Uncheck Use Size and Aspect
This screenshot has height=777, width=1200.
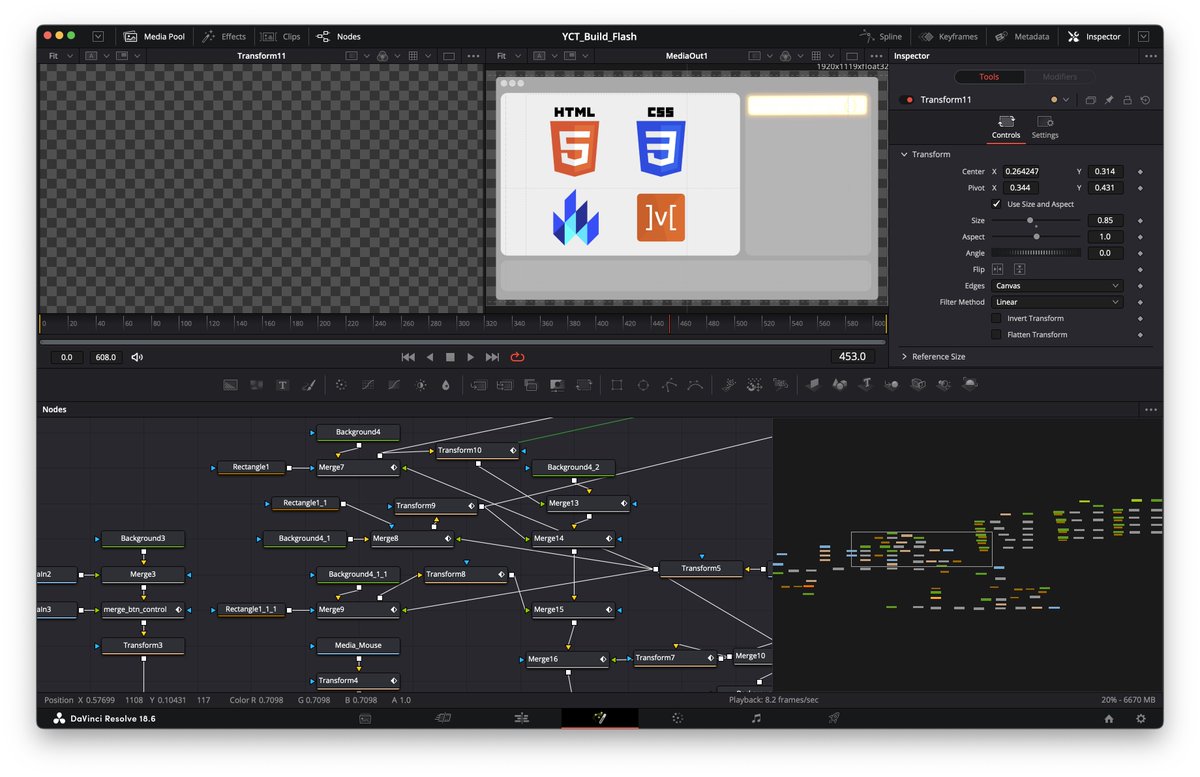pos(997,203)
